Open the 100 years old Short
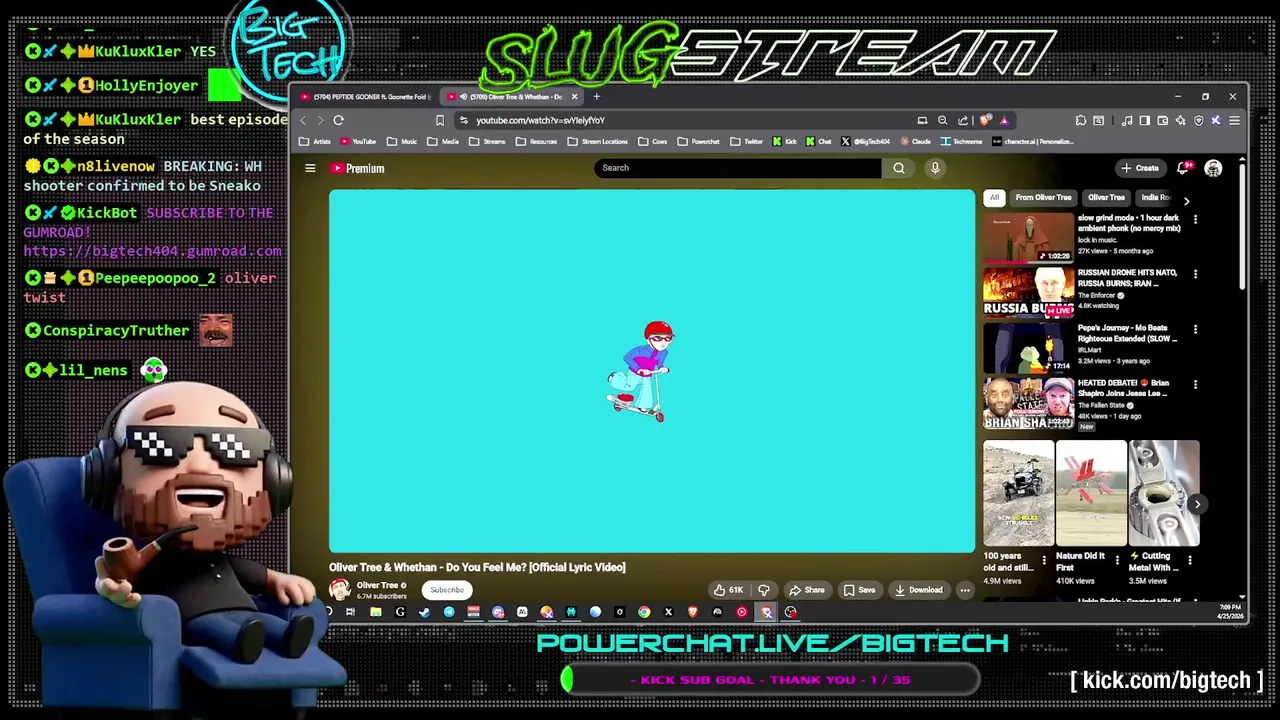Viewport: 1280px width, 720px height. click(x=1018, y=493)
